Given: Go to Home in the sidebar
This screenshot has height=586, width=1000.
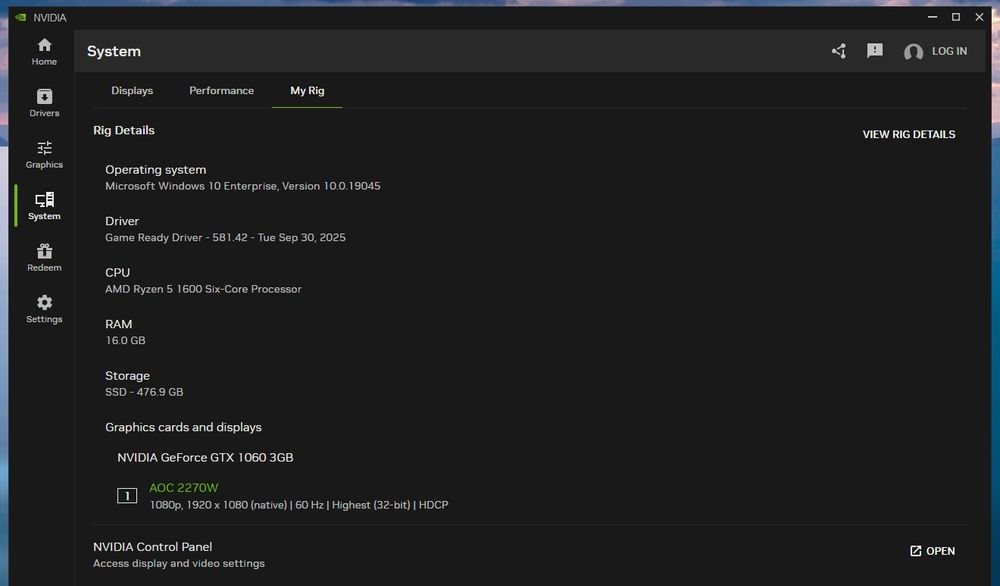Looking at the screenshot, I should 44,52.
